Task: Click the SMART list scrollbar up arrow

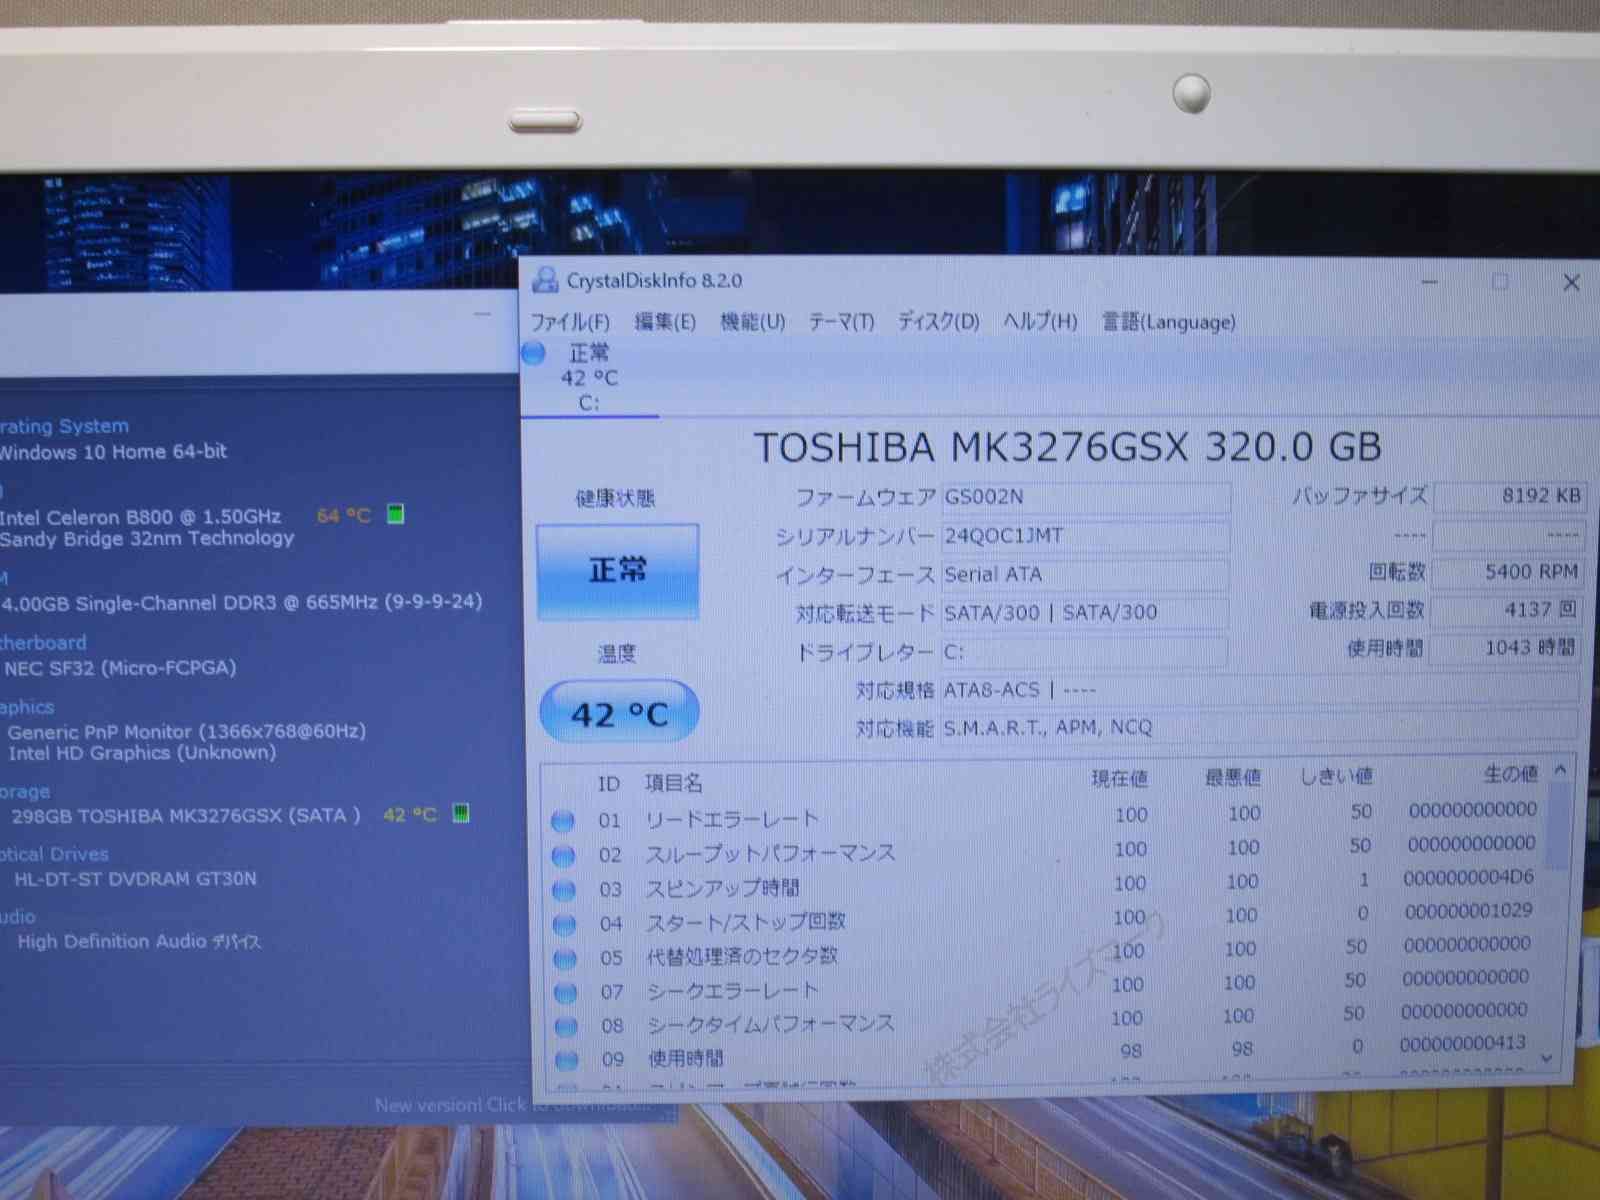Action: pos(1558,771)
